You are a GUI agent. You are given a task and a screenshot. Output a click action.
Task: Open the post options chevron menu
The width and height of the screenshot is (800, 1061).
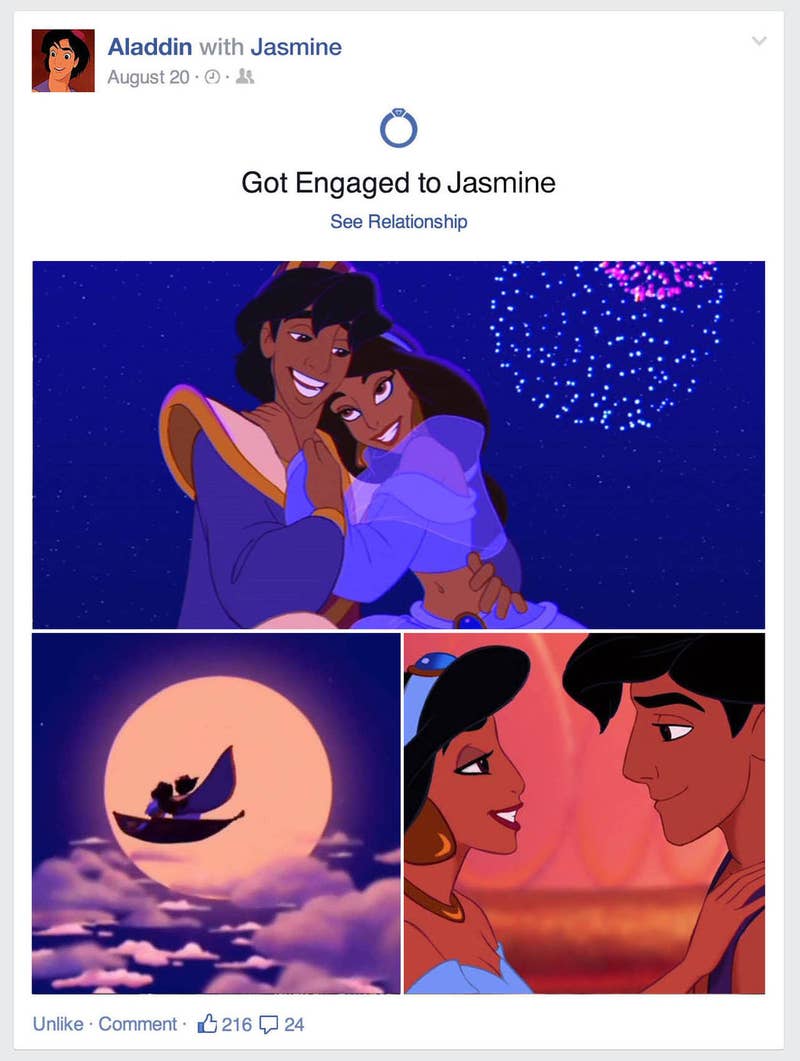point(759,41)
